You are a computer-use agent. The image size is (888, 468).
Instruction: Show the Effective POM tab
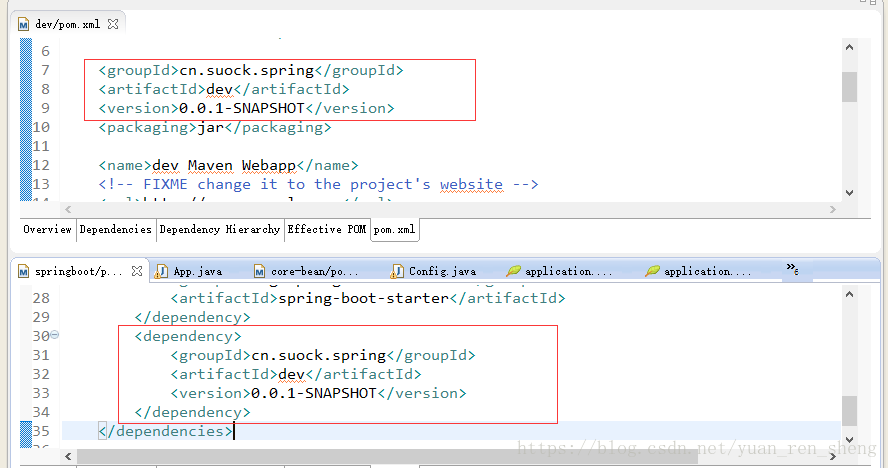[x=327, y=229]
